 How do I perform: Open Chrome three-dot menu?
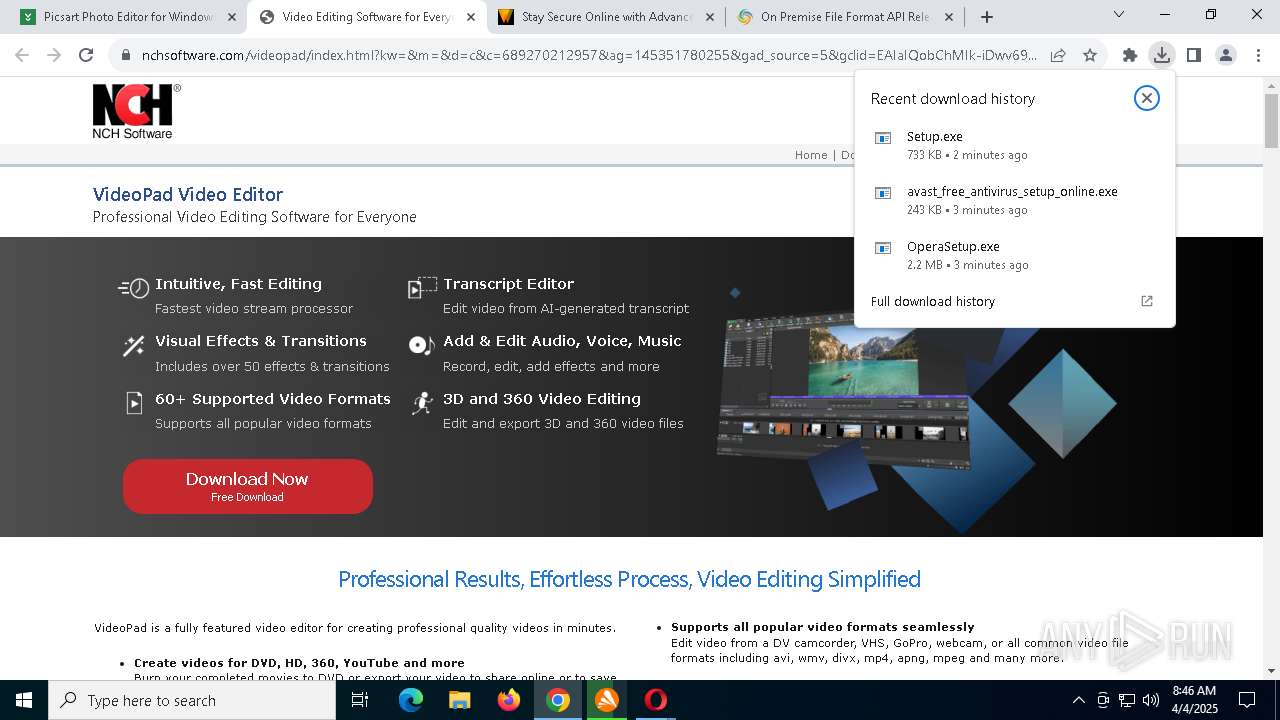(1257, 55)
